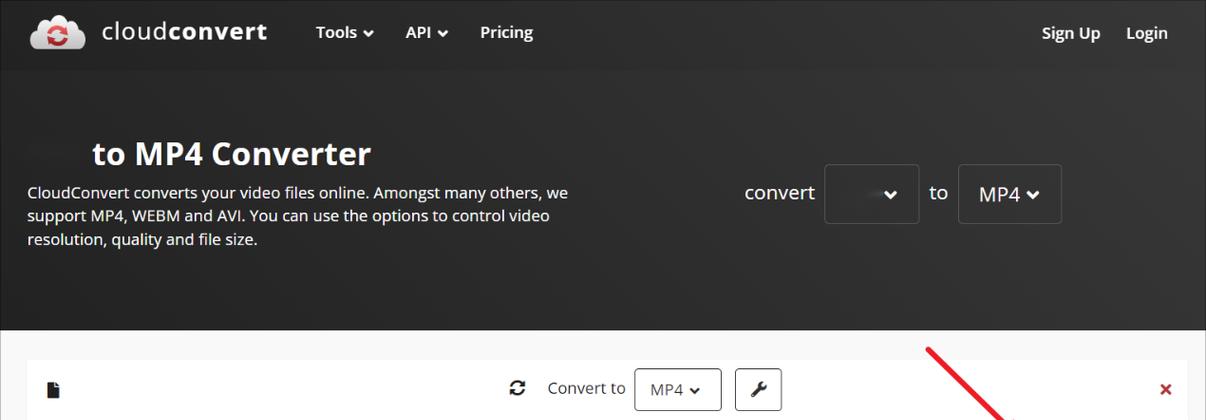Click the 'Convert to' label in the file row

[x=586, y=388]
